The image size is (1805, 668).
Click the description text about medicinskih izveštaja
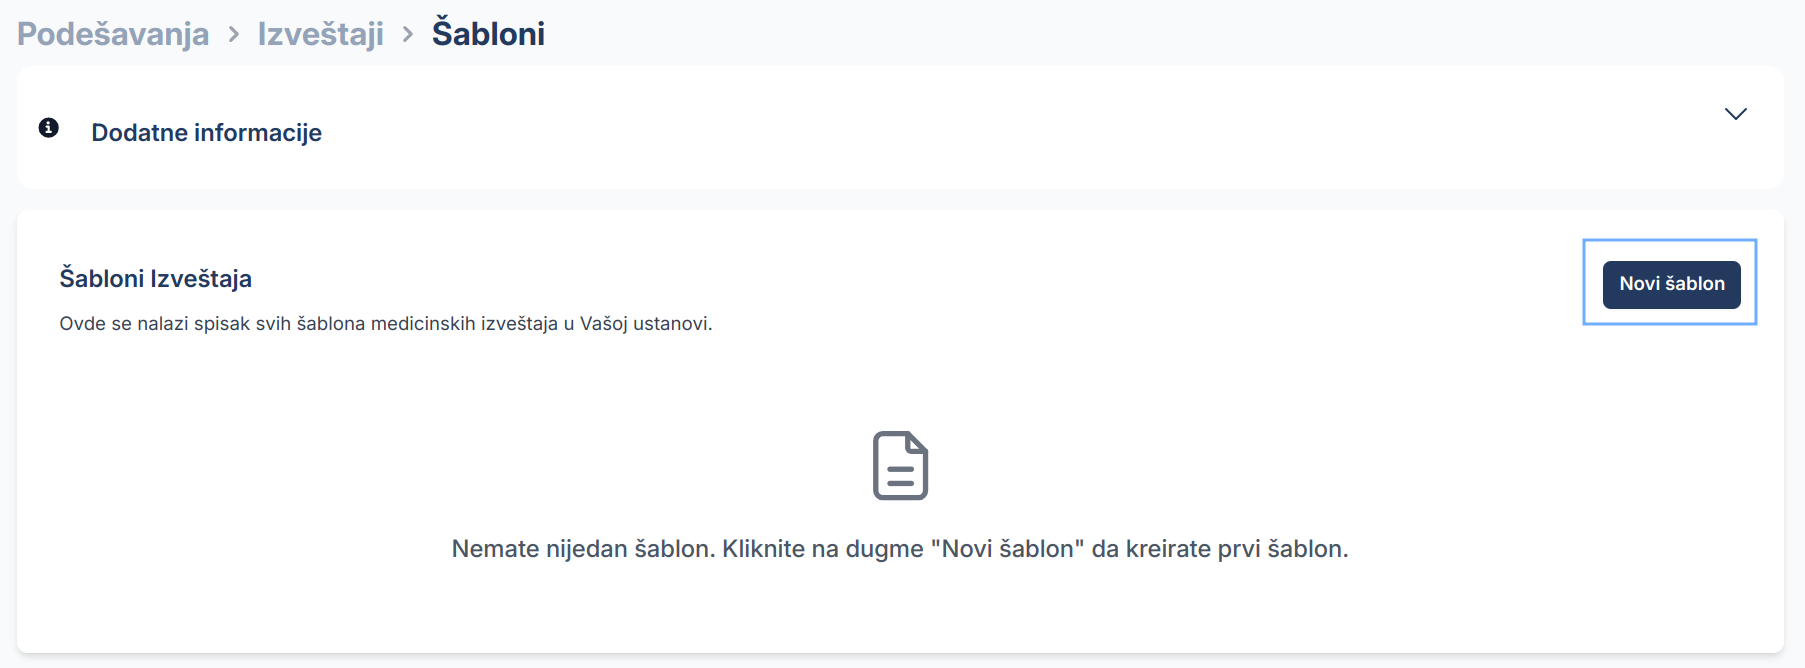click(x=385, y=324)
